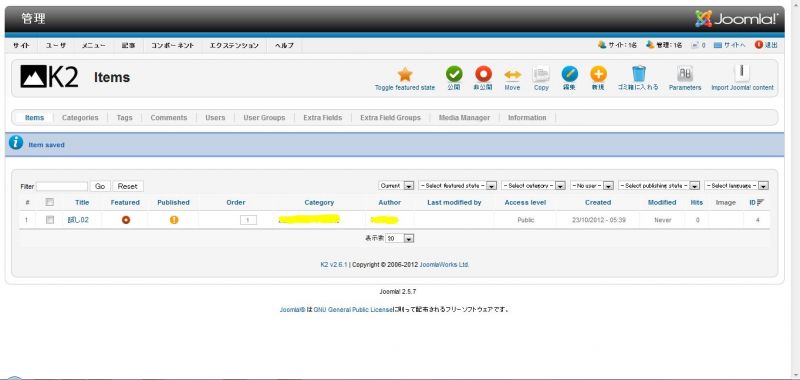Open the 記事 menu
The height and width of the screenshot is (380, 800).
click(129, 45)
